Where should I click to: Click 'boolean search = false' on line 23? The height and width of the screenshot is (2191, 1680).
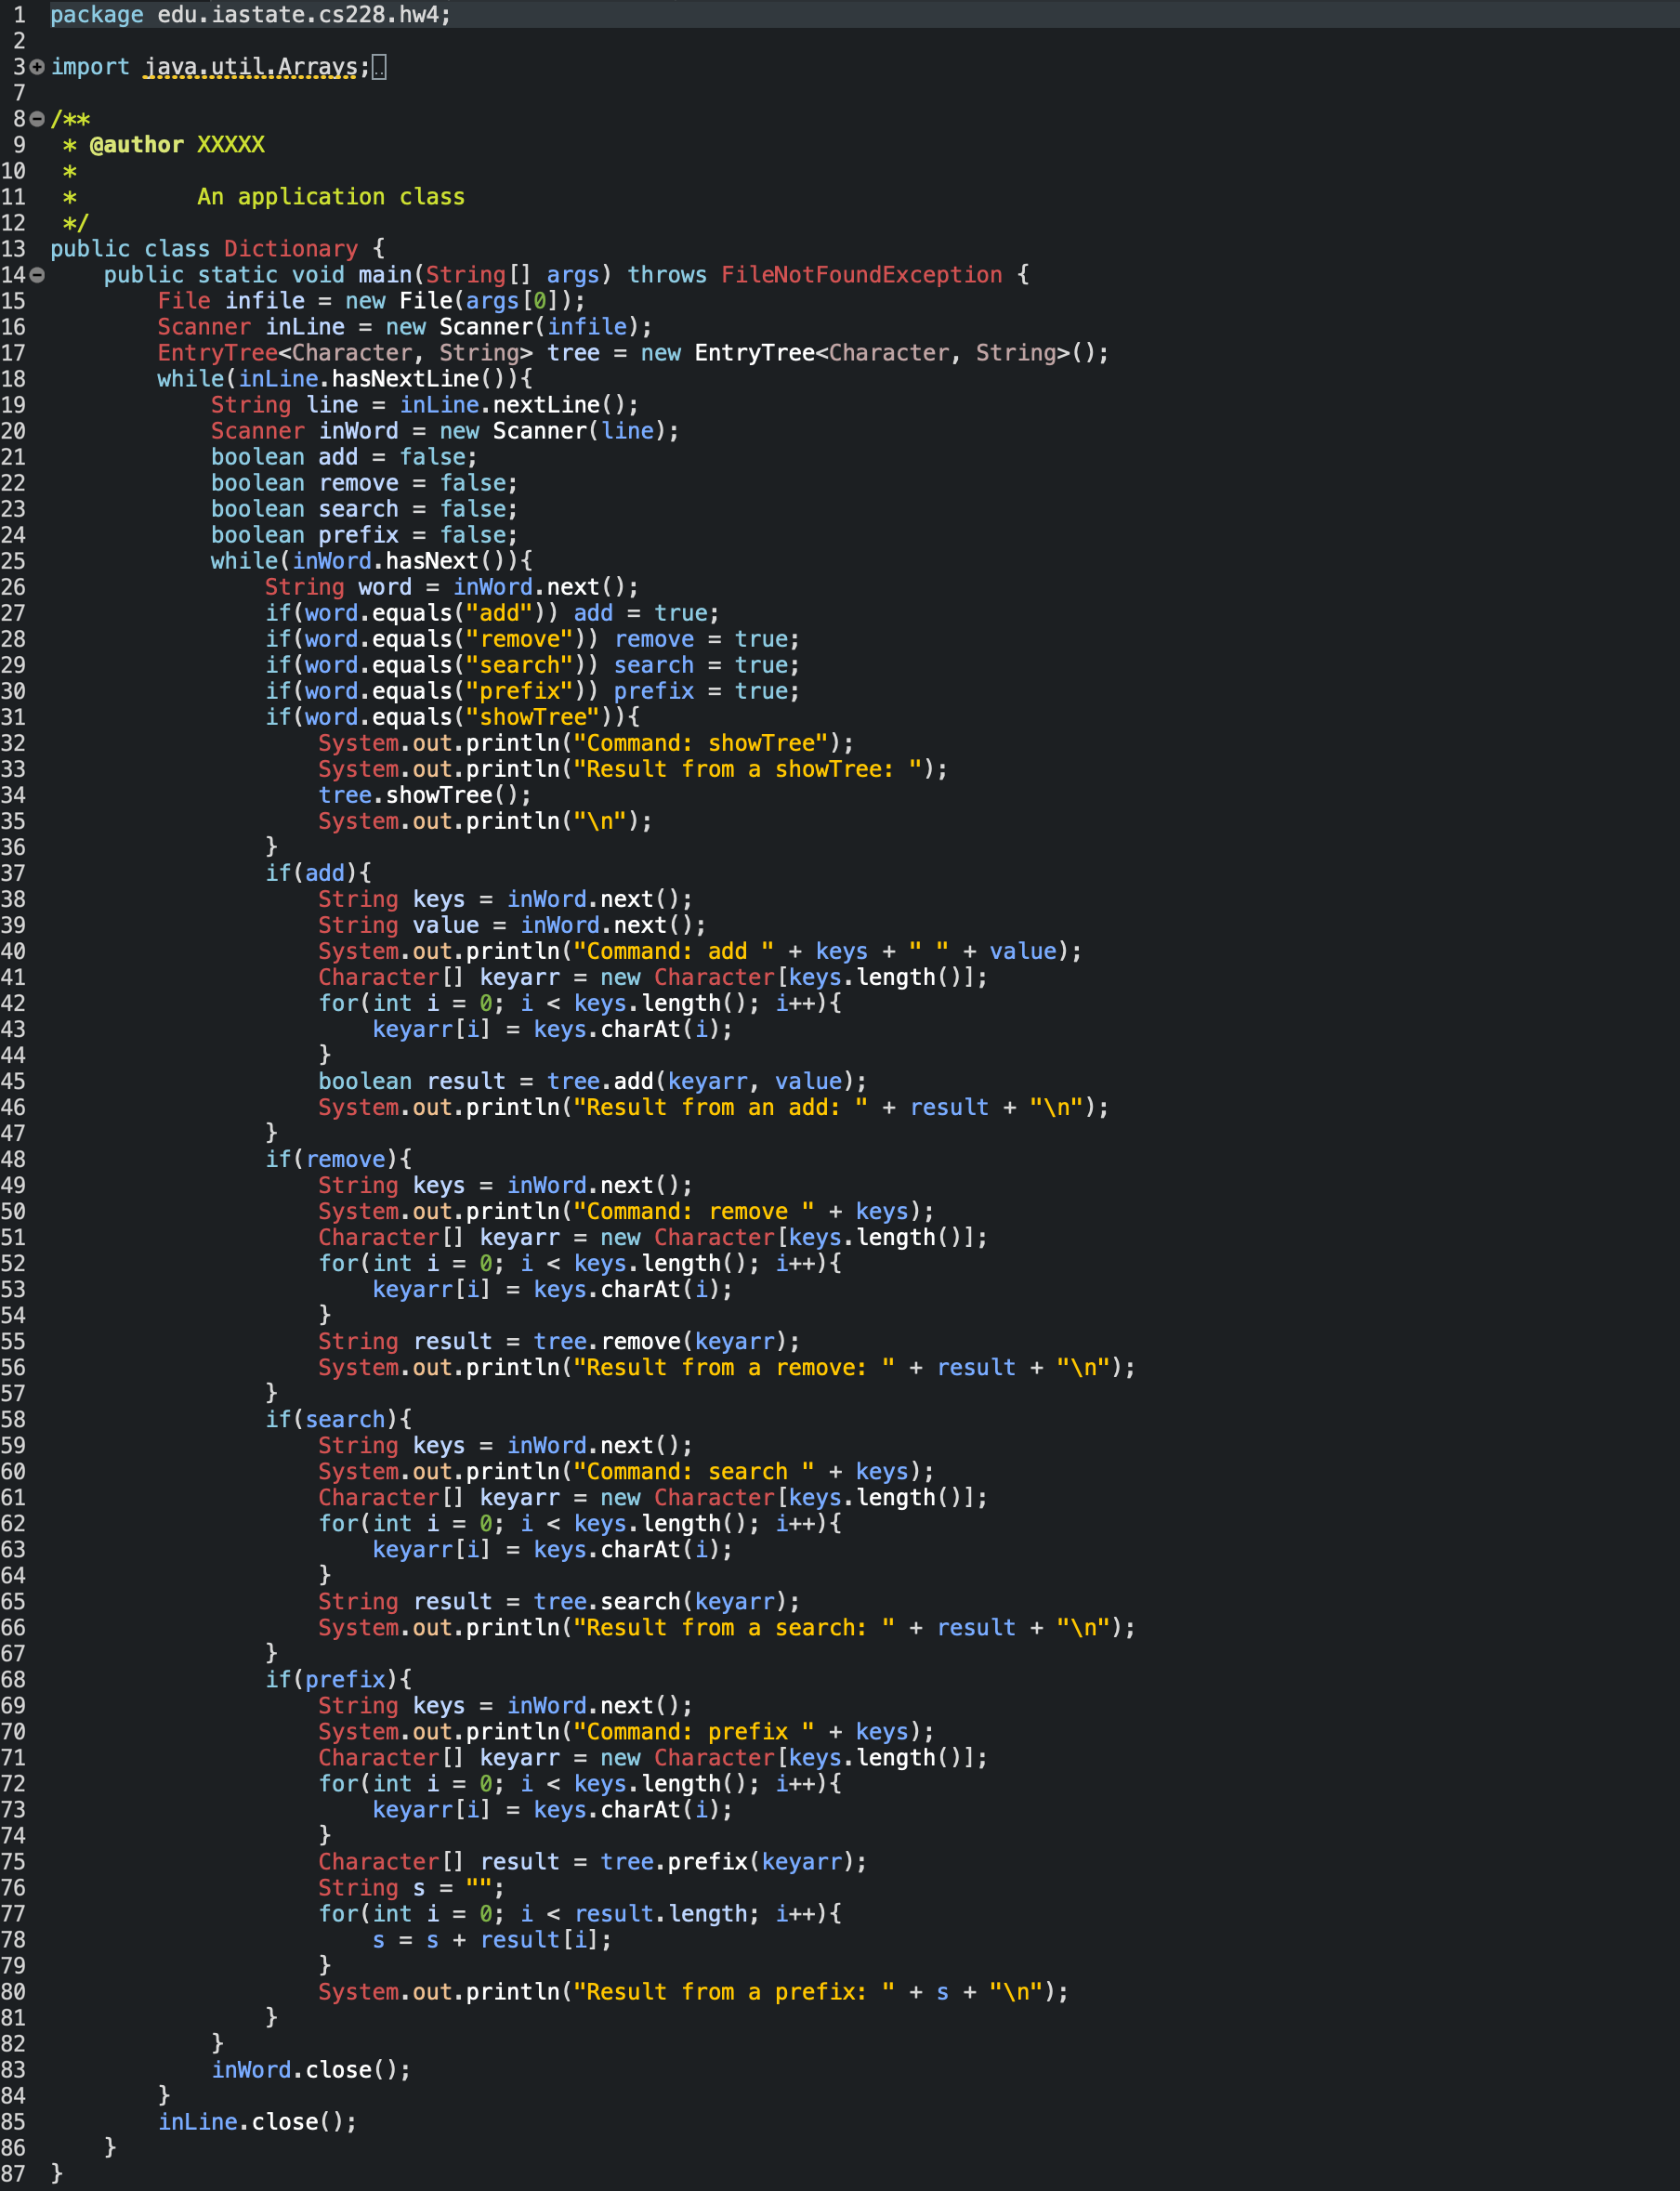(x=358, y=509)
